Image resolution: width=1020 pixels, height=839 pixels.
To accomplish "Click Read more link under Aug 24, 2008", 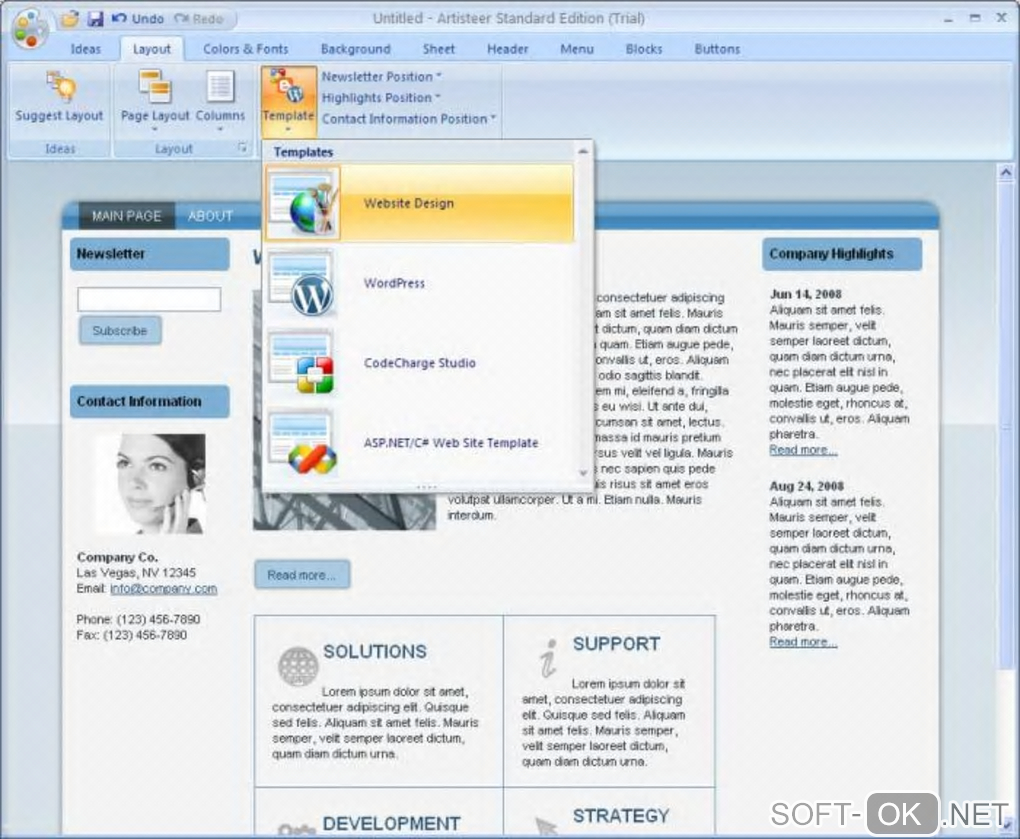I will pos(803,642).
